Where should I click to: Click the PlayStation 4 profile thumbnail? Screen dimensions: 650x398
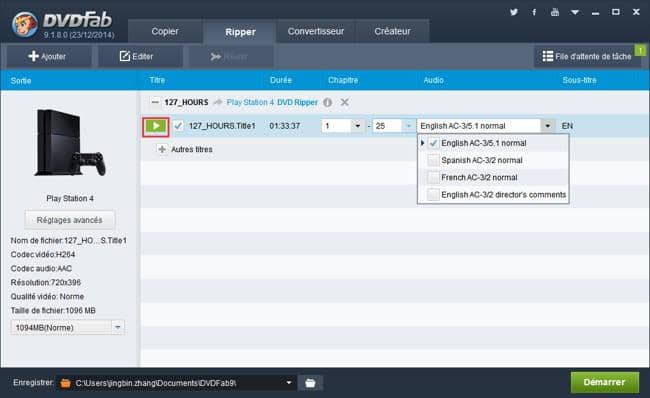click(x=70, y=143)
